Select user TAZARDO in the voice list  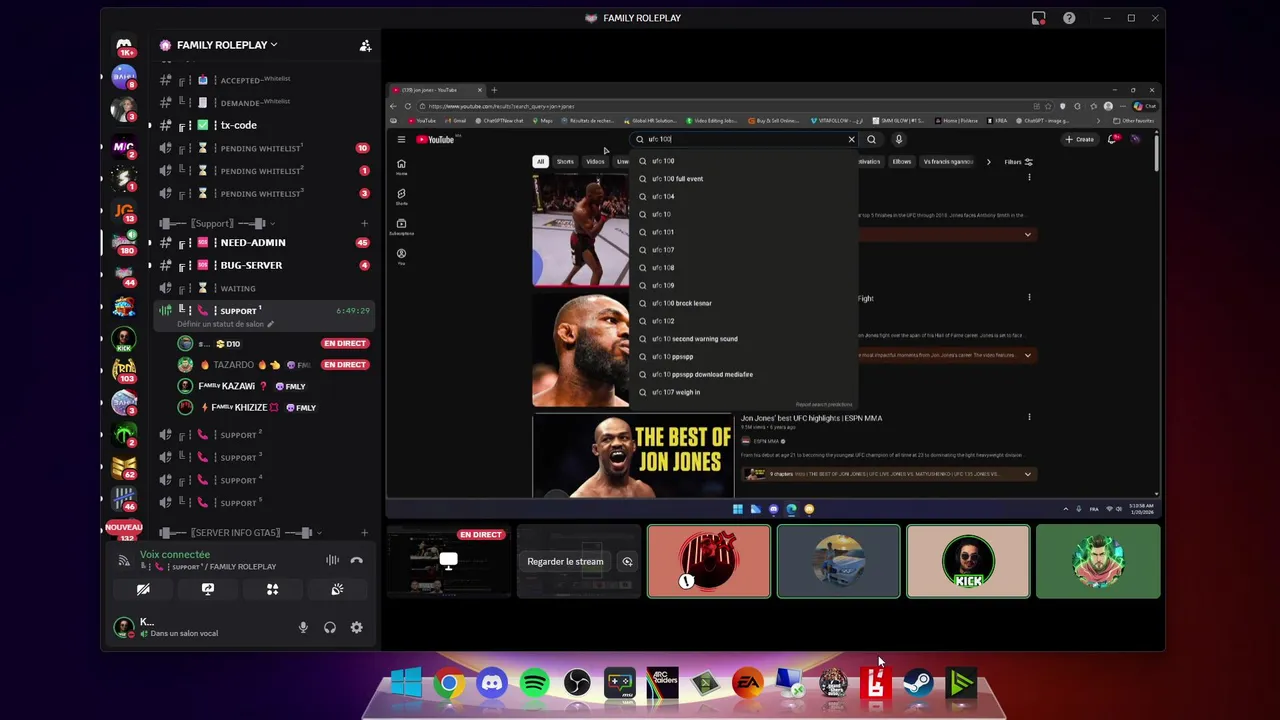pyautogui.click(x=274, y=365)
